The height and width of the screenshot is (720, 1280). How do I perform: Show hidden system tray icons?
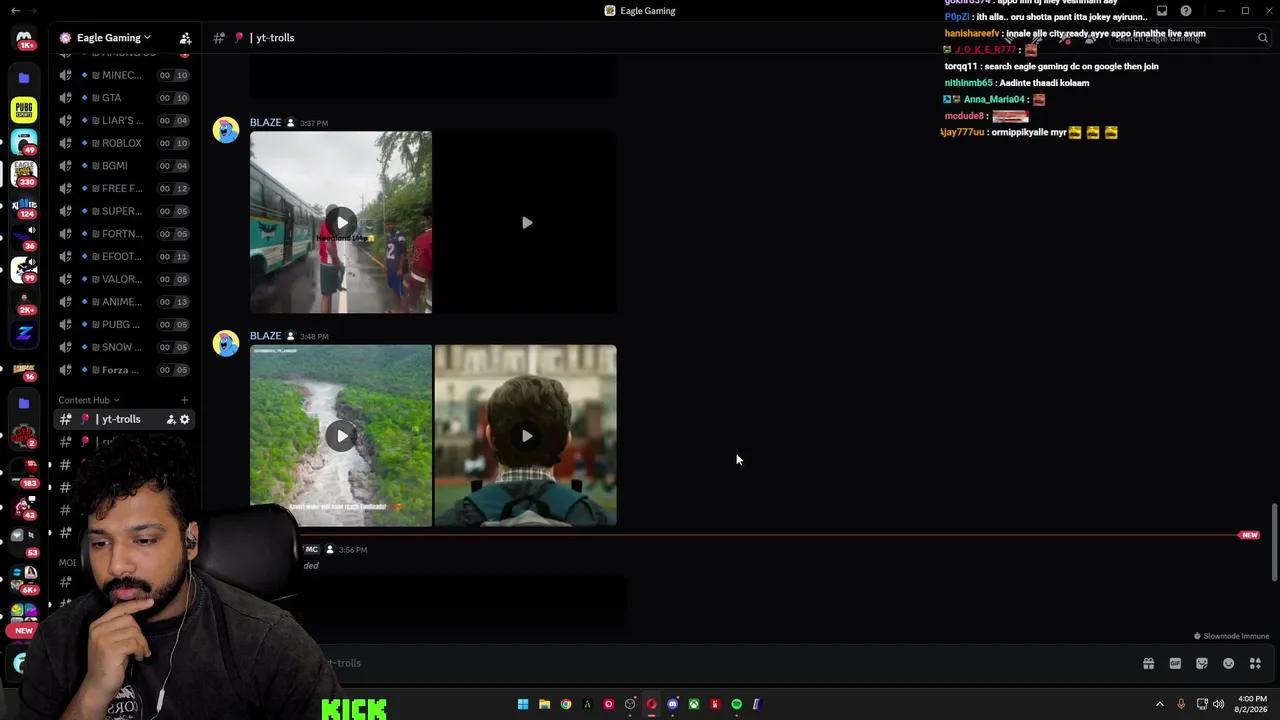pos(1160,704)
